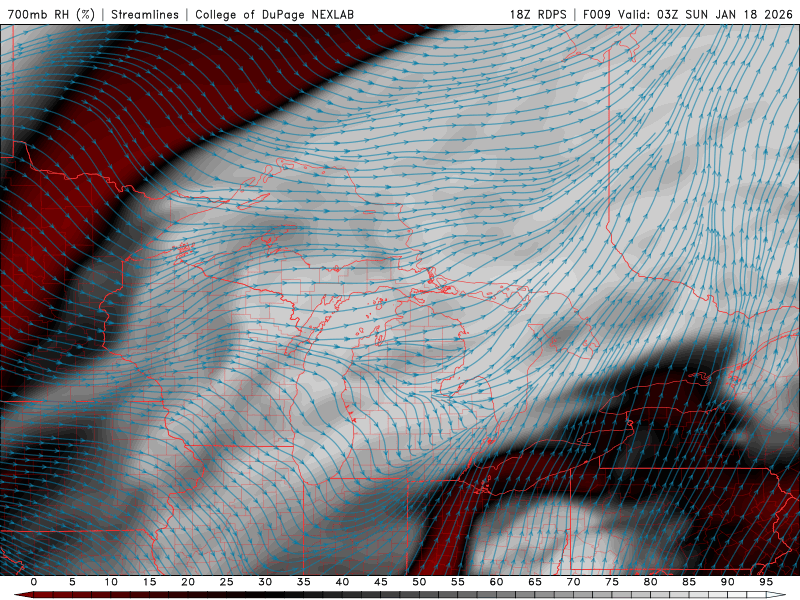Click the '50' colorbar value label
This screenshot has width=800, height=600.
[419, 582]
